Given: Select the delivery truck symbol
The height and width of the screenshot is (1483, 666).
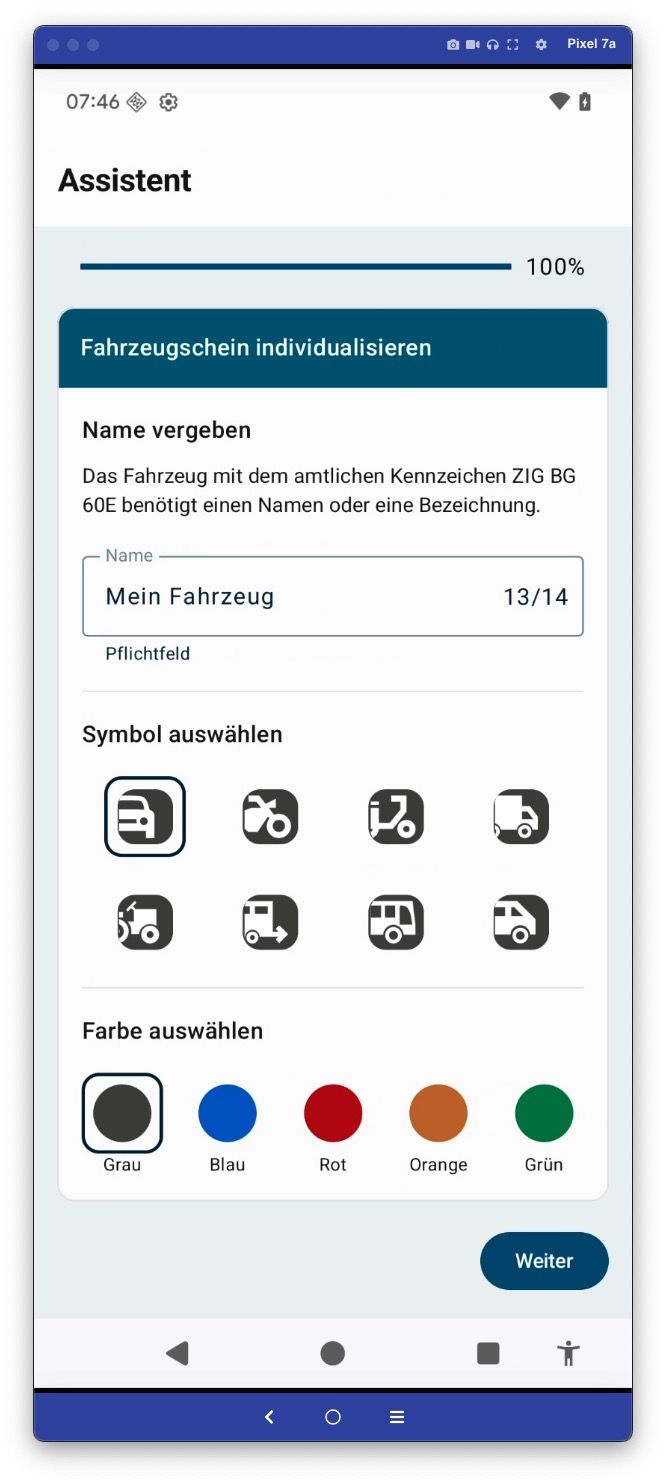Looking at the screenshot, I should point(521,817).
